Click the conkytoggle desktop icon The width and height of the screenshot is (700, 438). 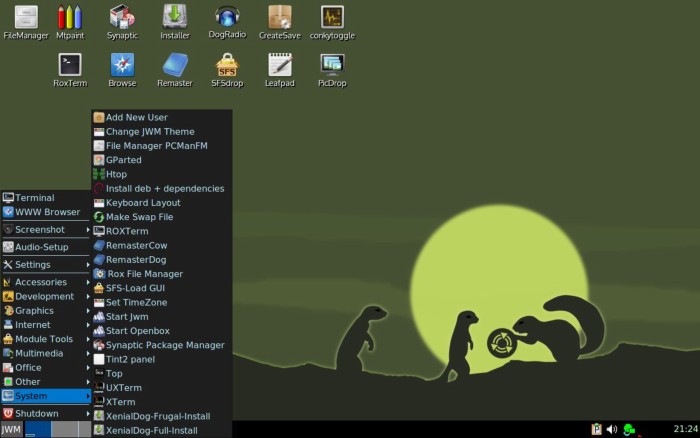point(332,22)
